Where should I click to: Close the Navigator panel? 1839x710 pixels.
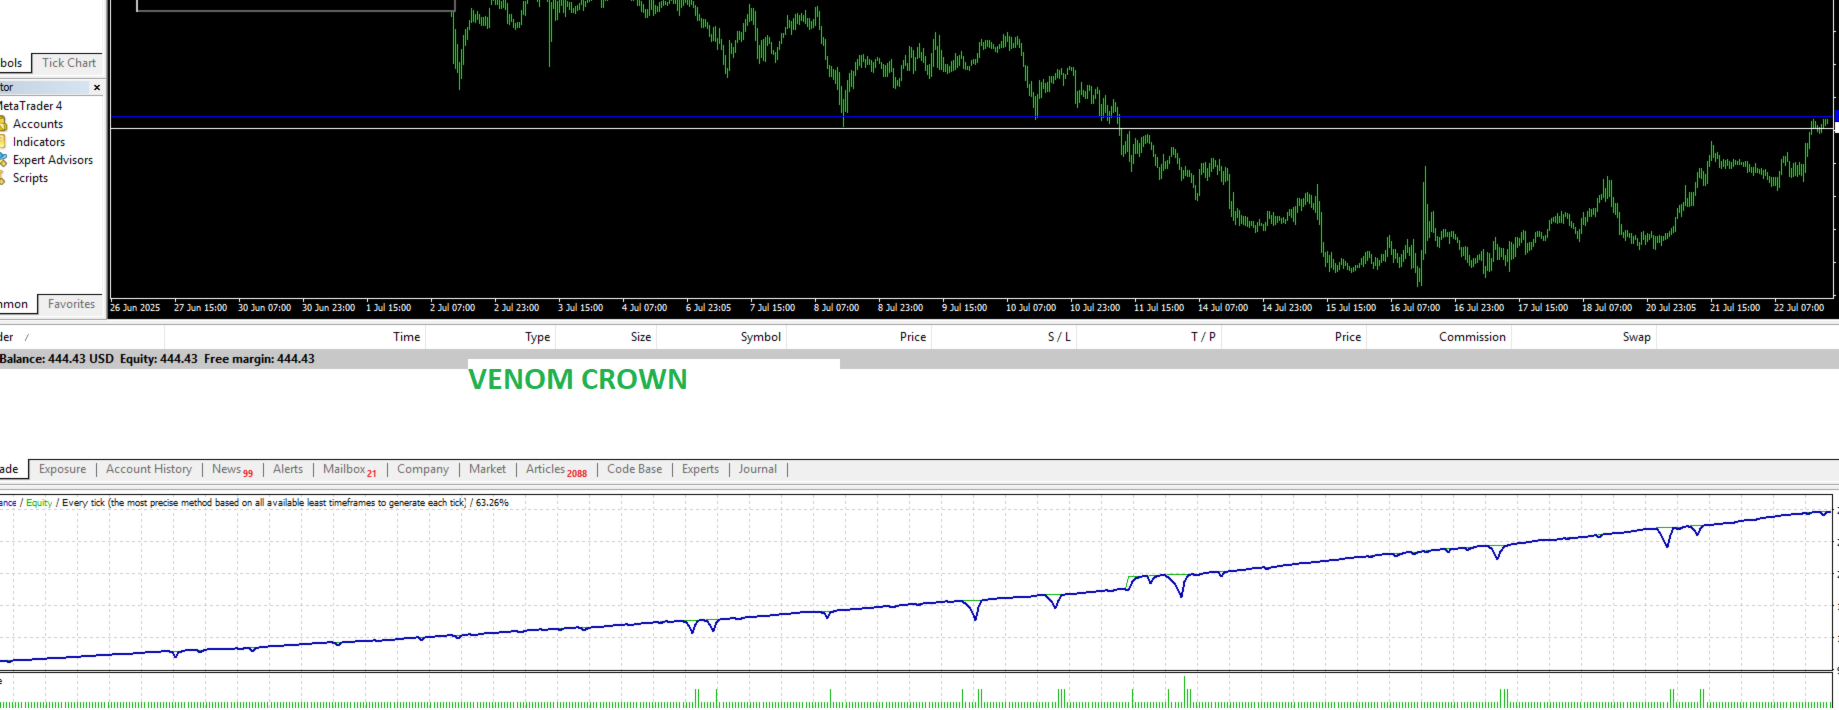97,88
